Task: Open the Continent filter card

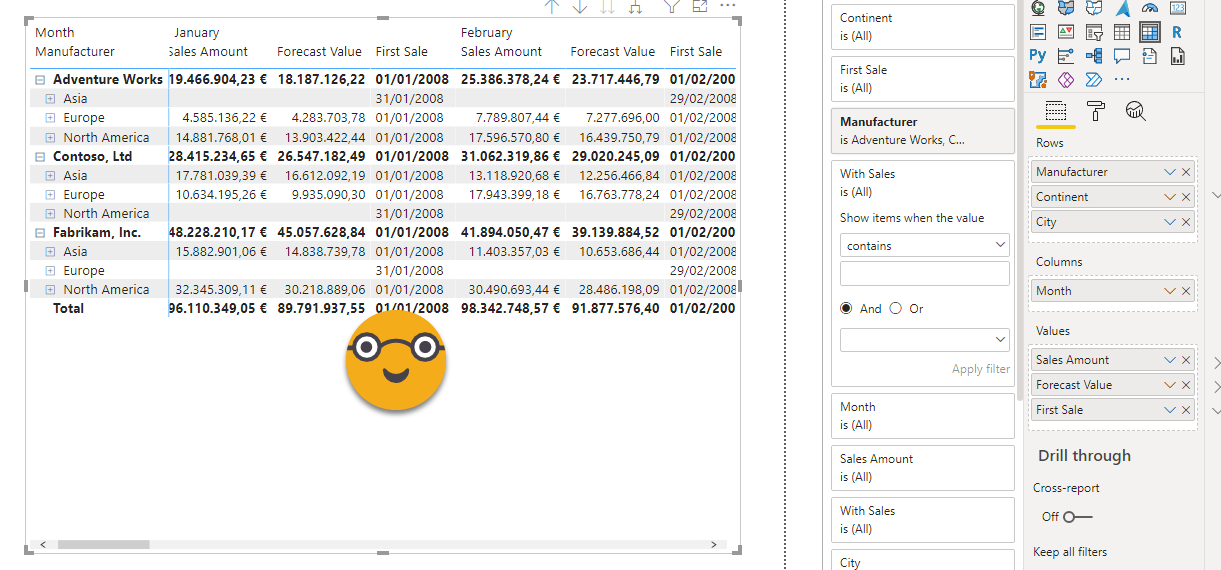Action: [x=923, y=27]
